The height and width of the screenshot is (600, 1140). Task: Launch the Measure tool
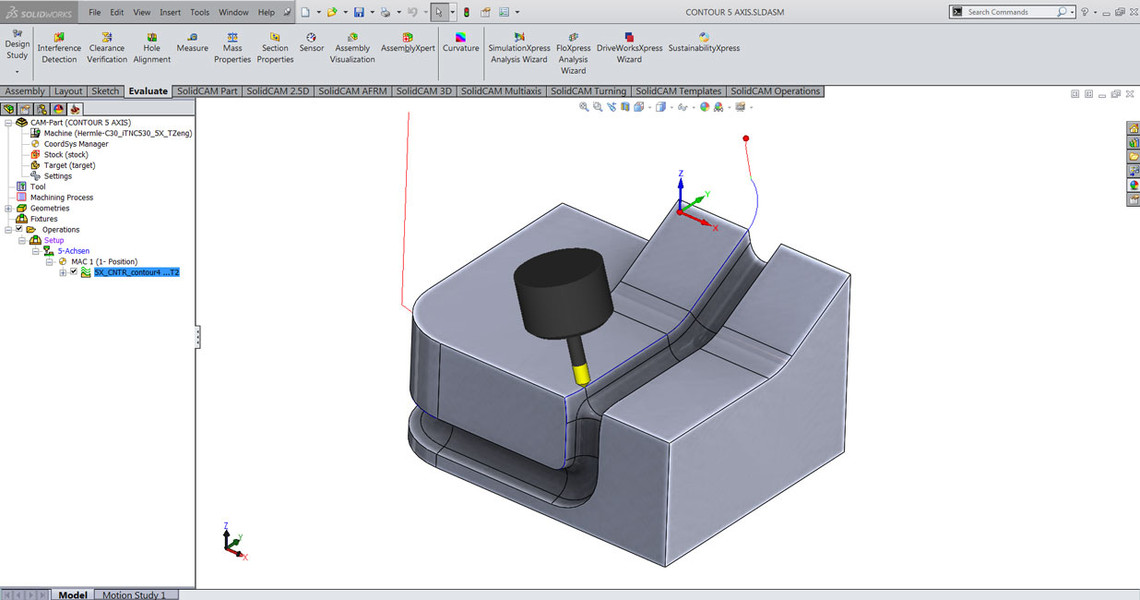[x=192, y=42]
